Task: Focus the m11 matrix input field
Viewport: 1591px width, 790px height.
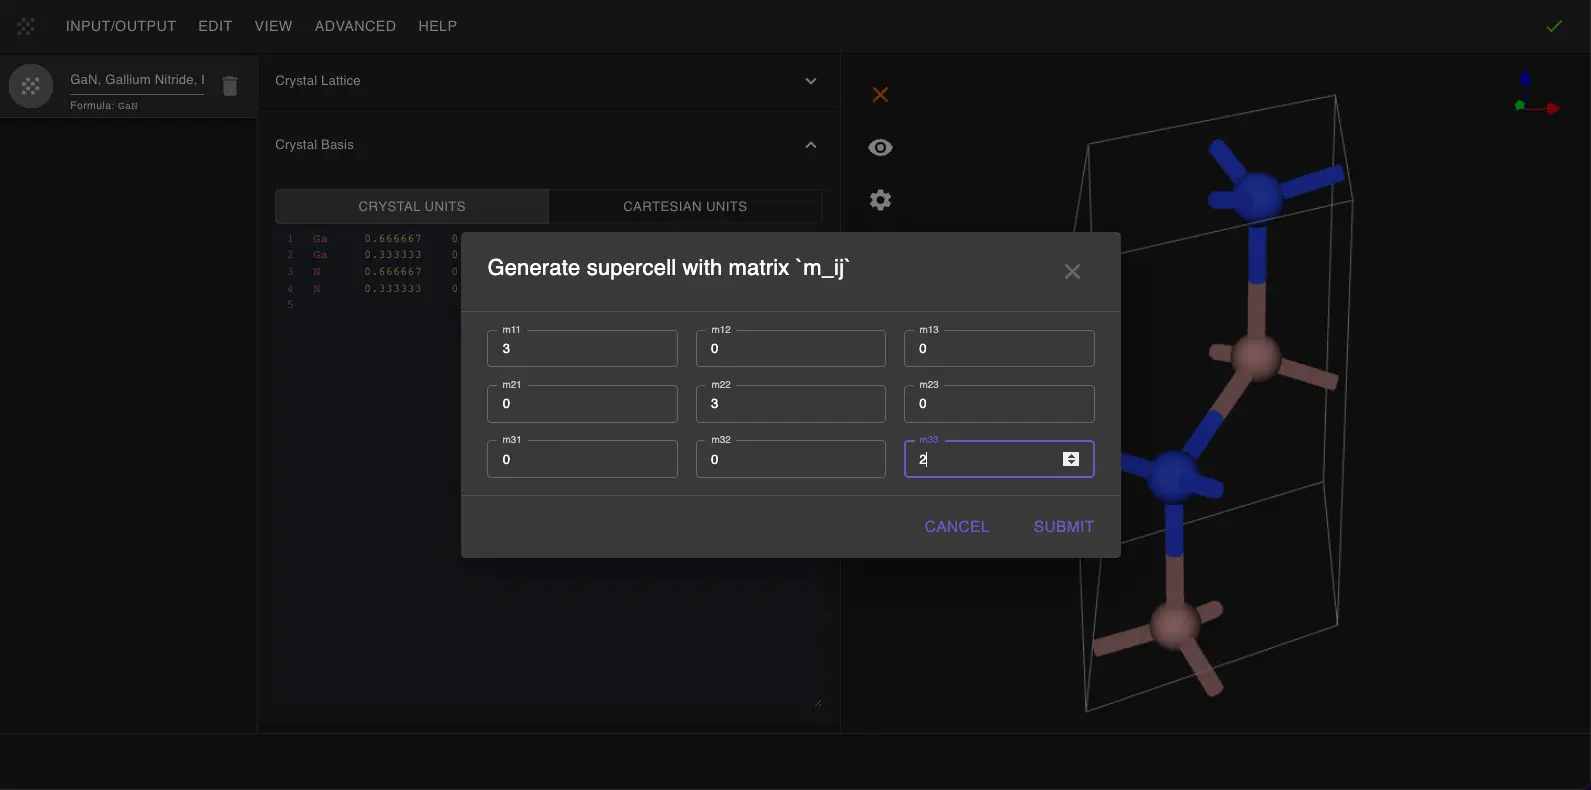Action: pyautogui.click(x=582, y=349)
